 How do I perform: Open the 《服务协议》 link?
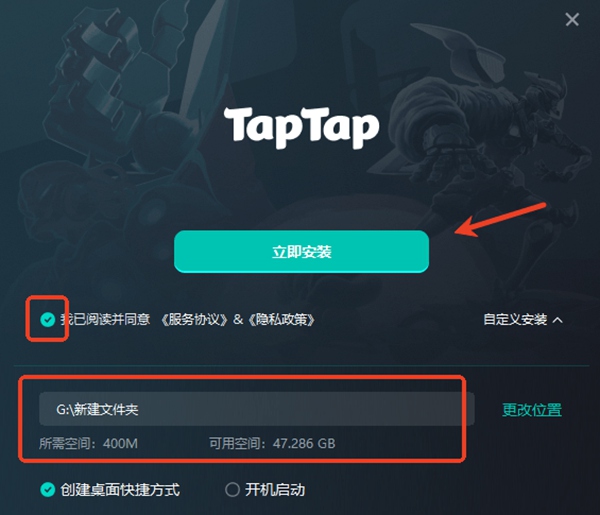194,319
